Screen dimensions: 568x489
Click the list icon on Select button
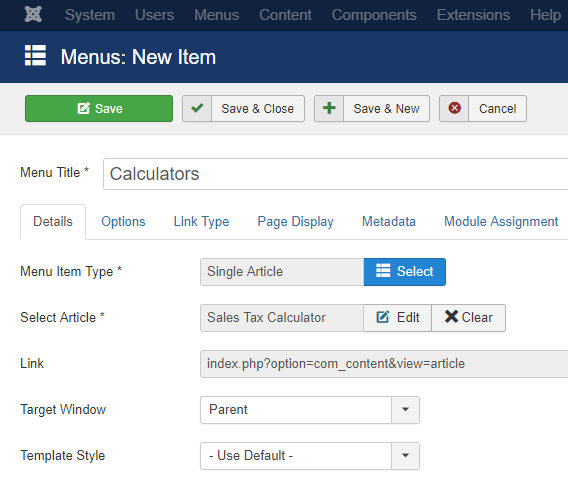[383, 271]
